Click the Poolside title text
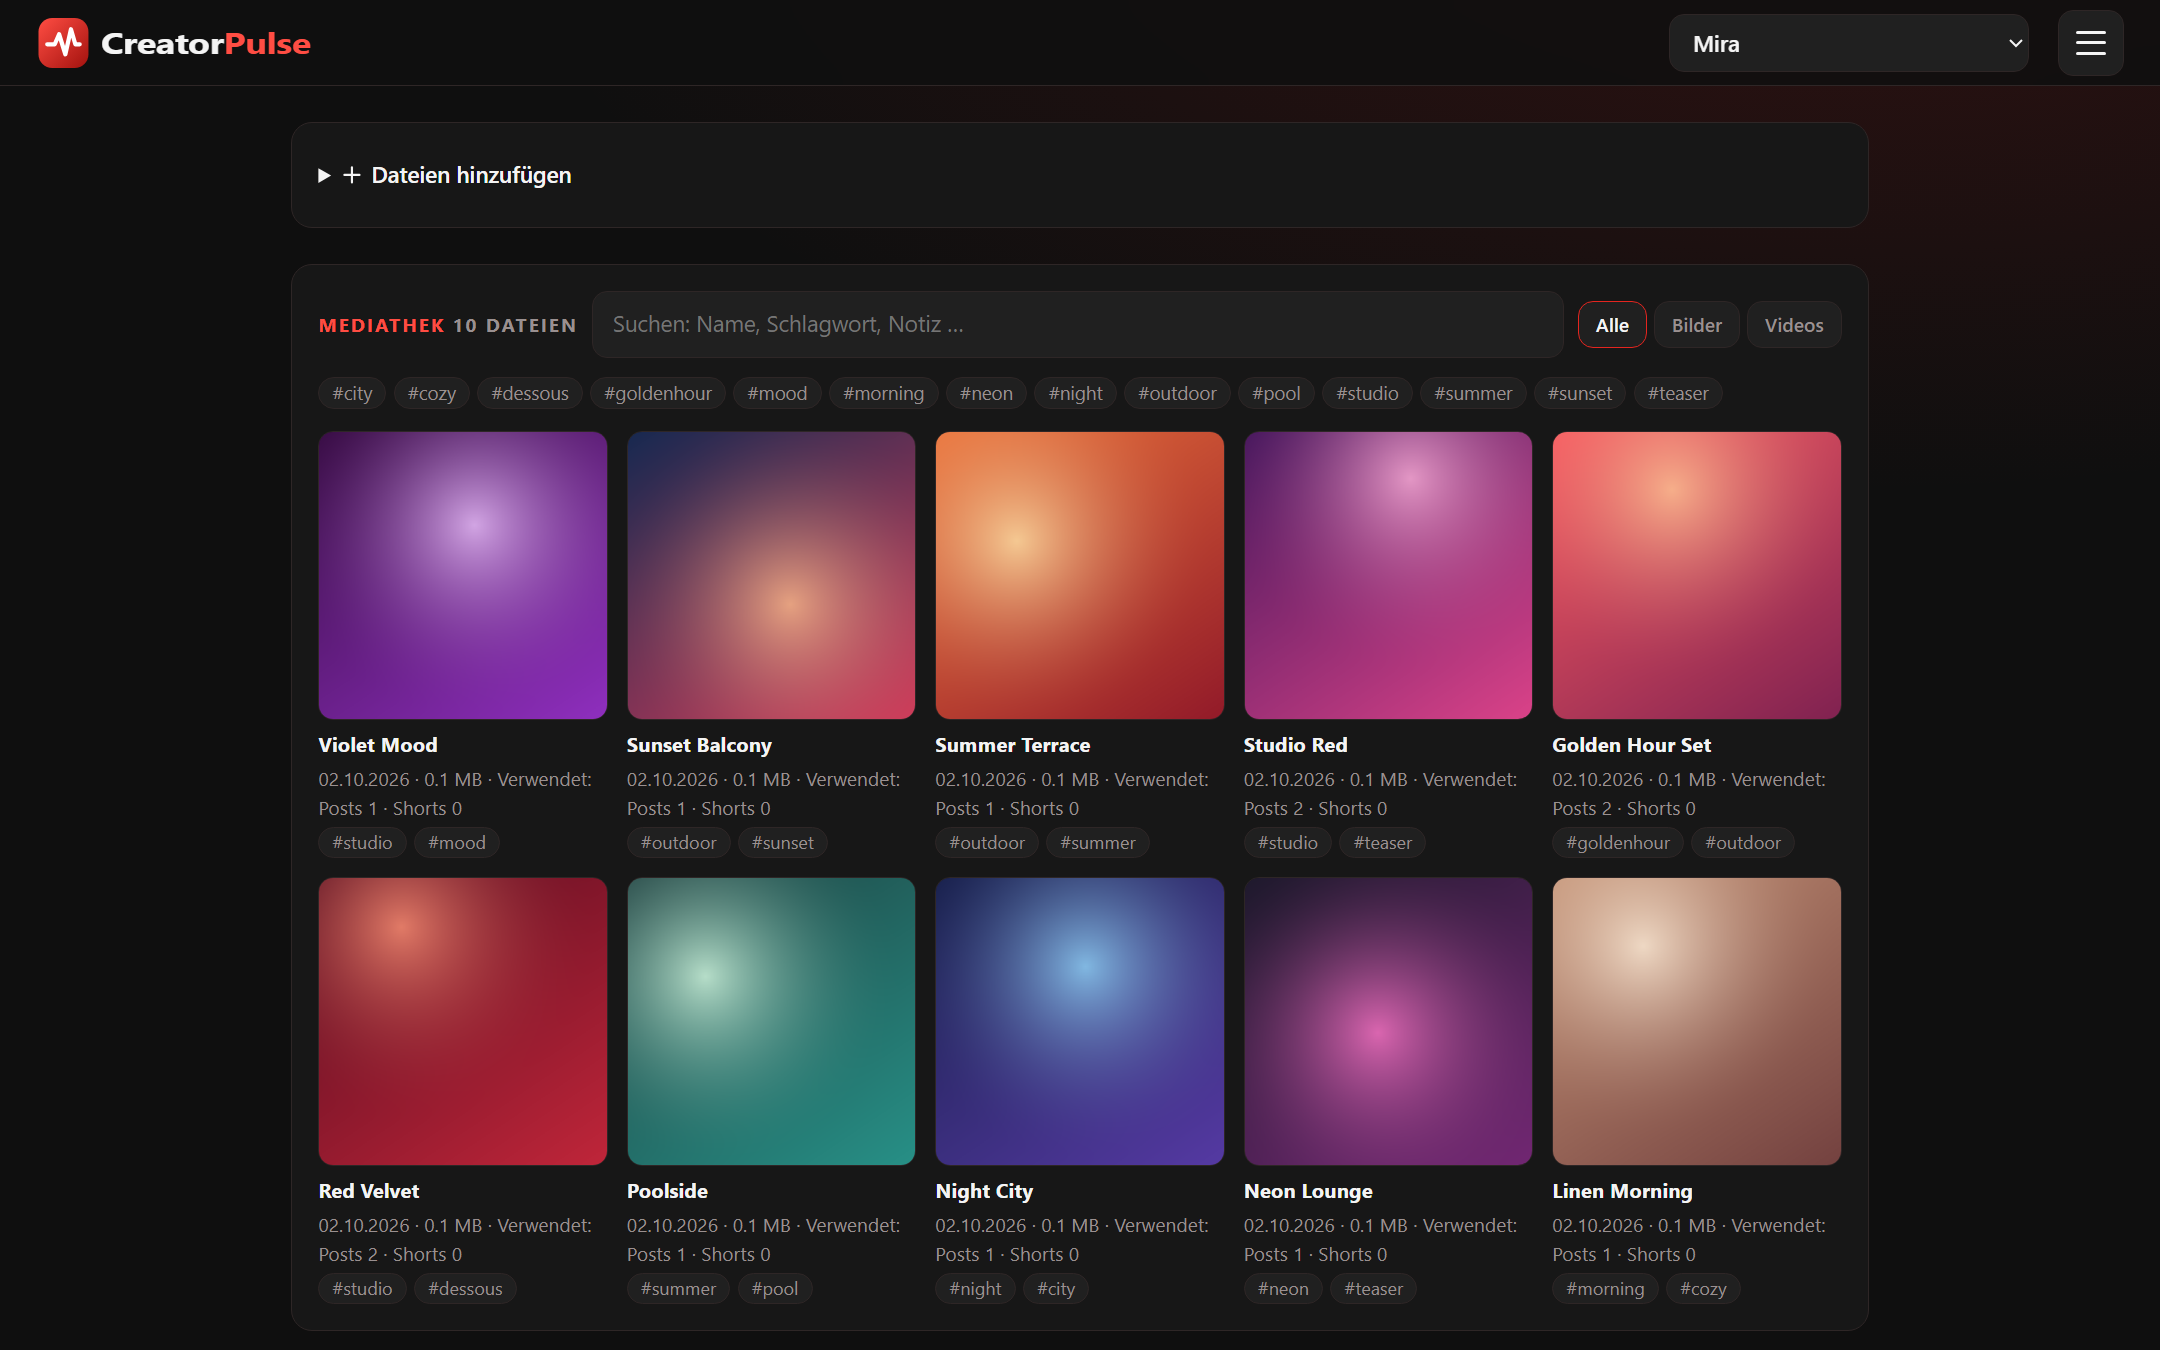2160x1350 pixels. point(667,1191)
